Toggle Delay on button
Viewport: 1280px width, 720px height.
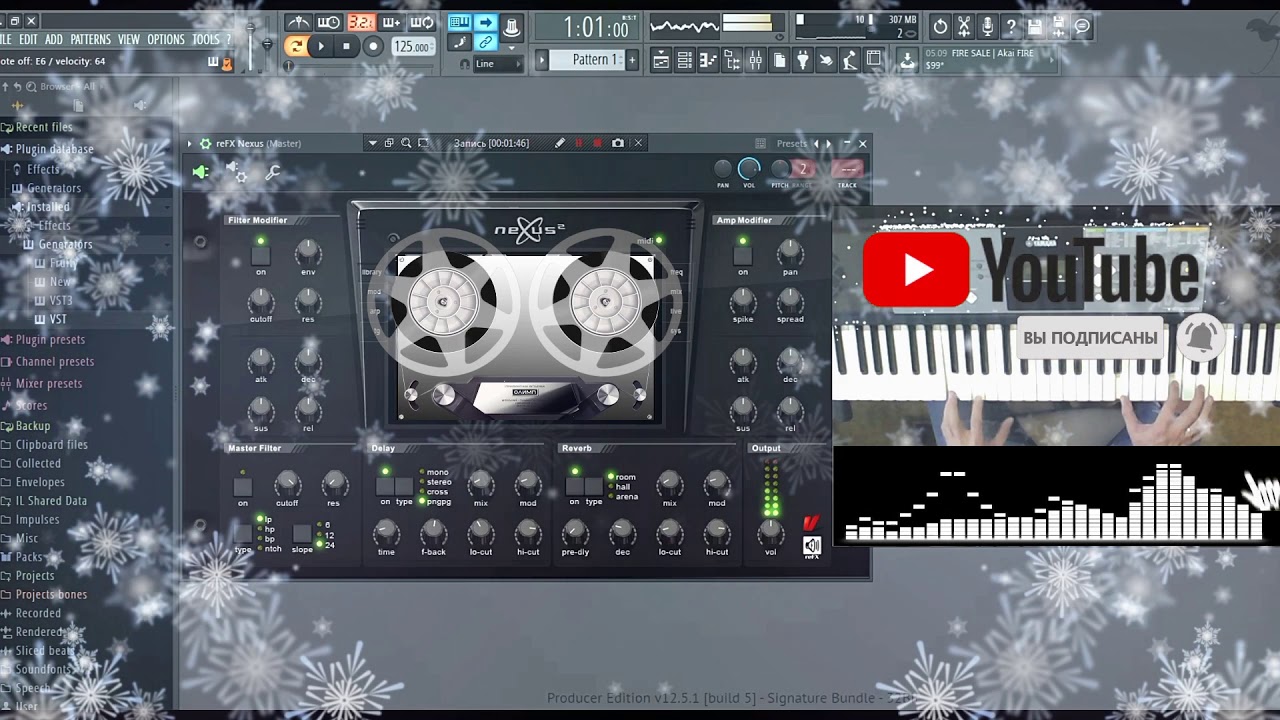click(x=385, y=486)
